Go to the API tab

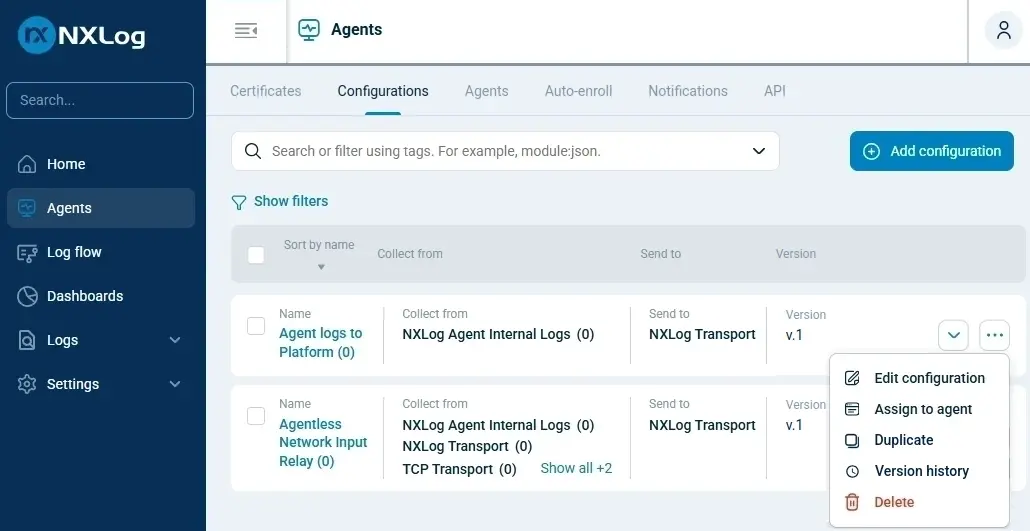click(774, 91)
